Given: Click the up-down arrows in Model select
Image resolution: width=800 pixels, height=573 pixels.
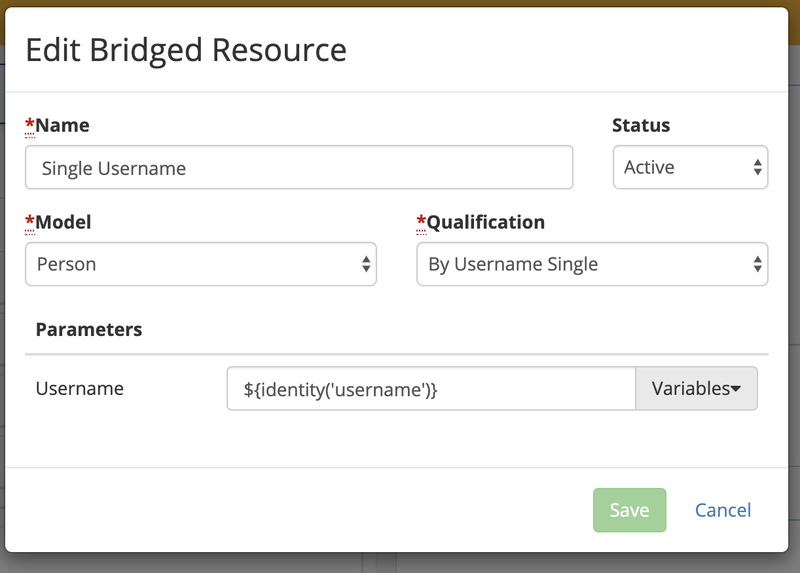Looking at the screenshot, I should tap(366, 265).
